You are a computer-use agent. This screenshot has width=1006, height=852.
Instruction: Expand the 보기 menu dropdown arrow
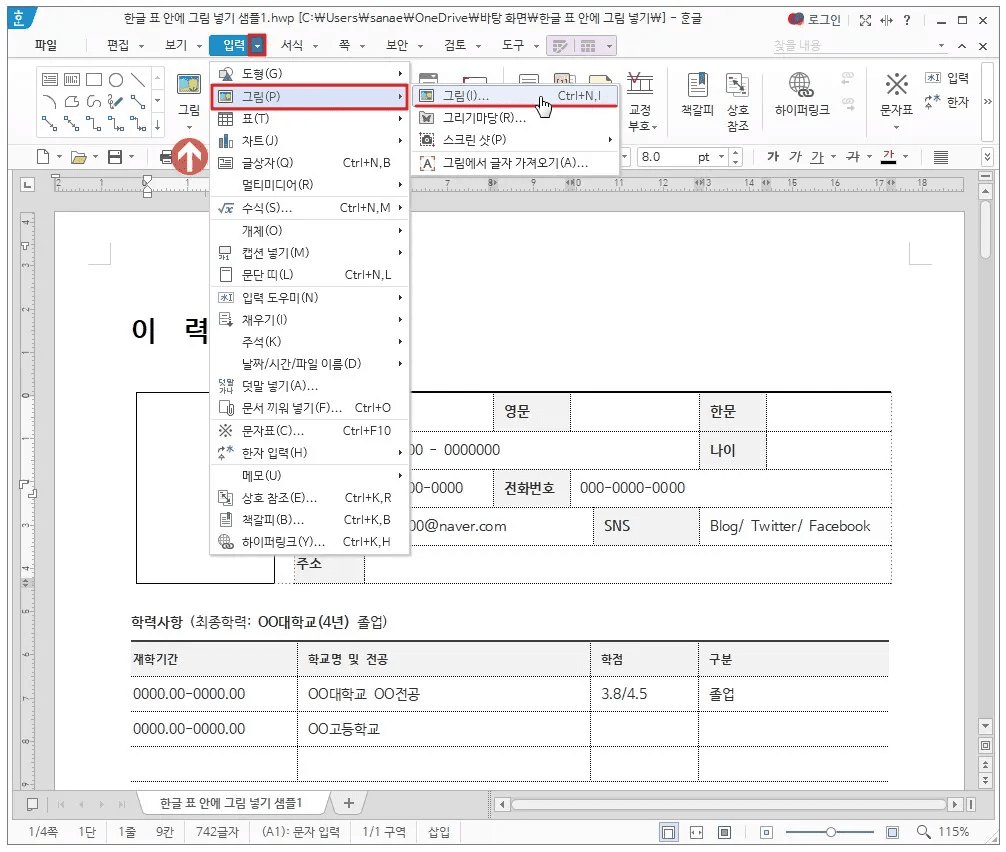(199, 46)
